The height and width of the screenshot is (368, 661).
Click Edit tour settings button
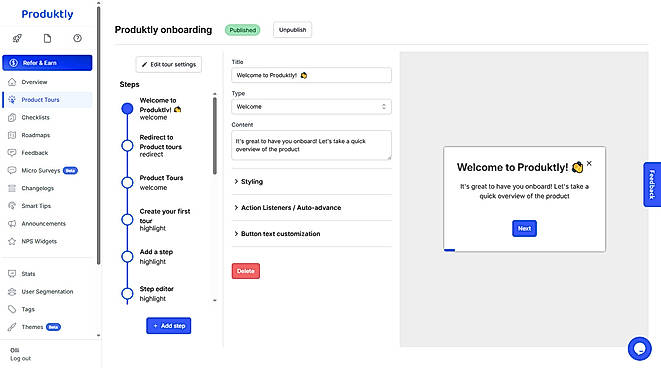pos(169,64)
